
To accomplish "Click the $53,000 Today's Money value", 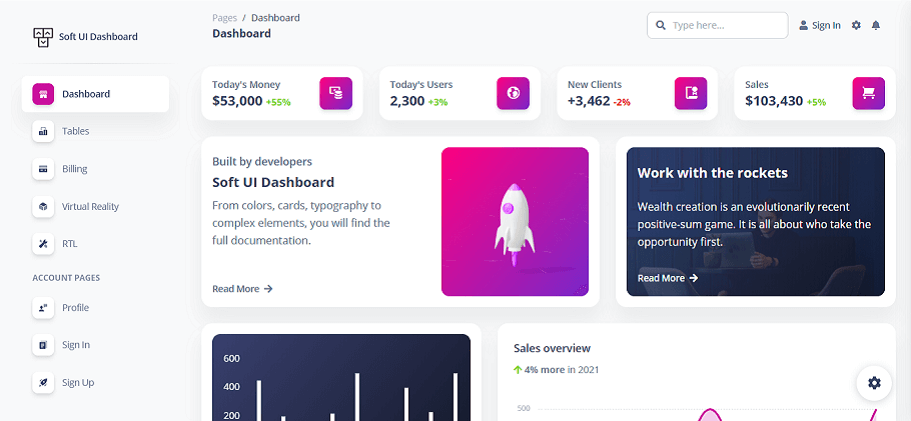I will click(x=237, y=101).
